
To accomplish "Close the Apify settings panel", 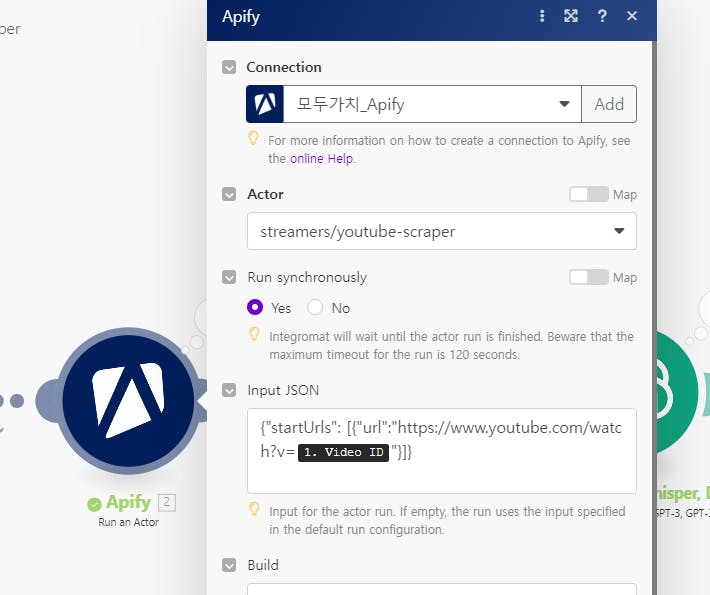I will pos(632,16).
